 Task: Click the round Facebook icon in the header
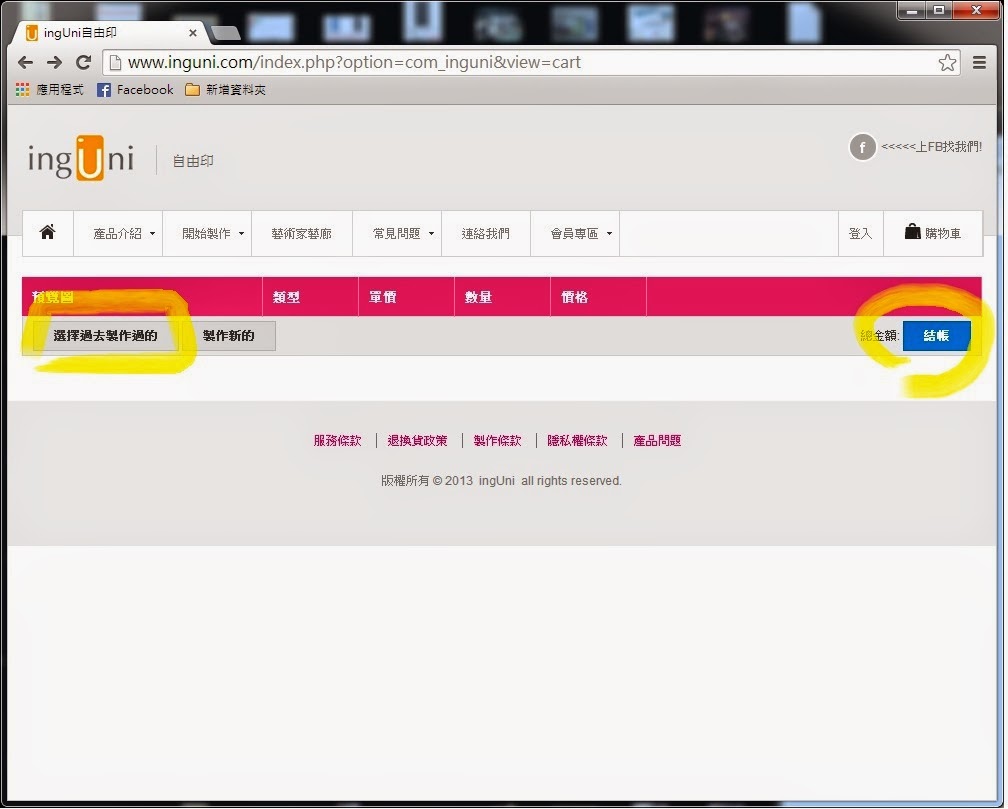[x=862, y=147]
